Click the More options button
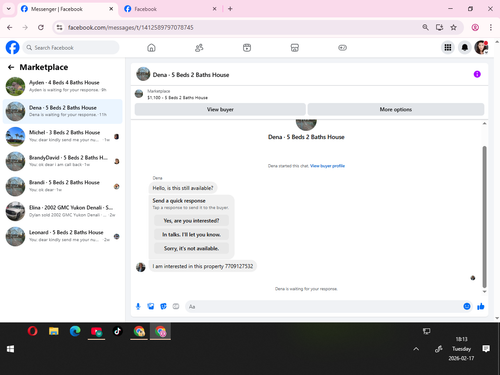Screen dimensions: 500x375 (x=396, y=109)
